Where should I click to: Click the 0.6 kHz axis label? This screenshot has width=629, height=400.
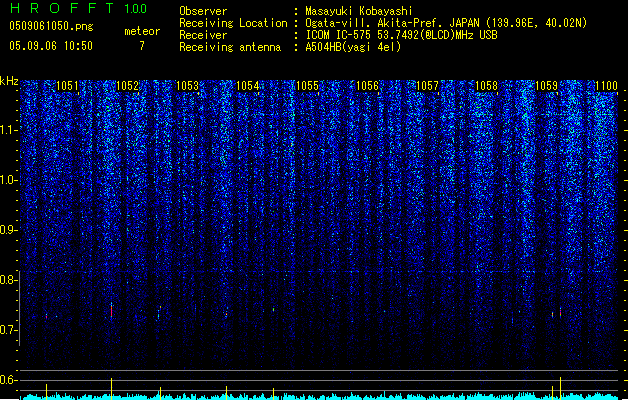click(9, 380)
